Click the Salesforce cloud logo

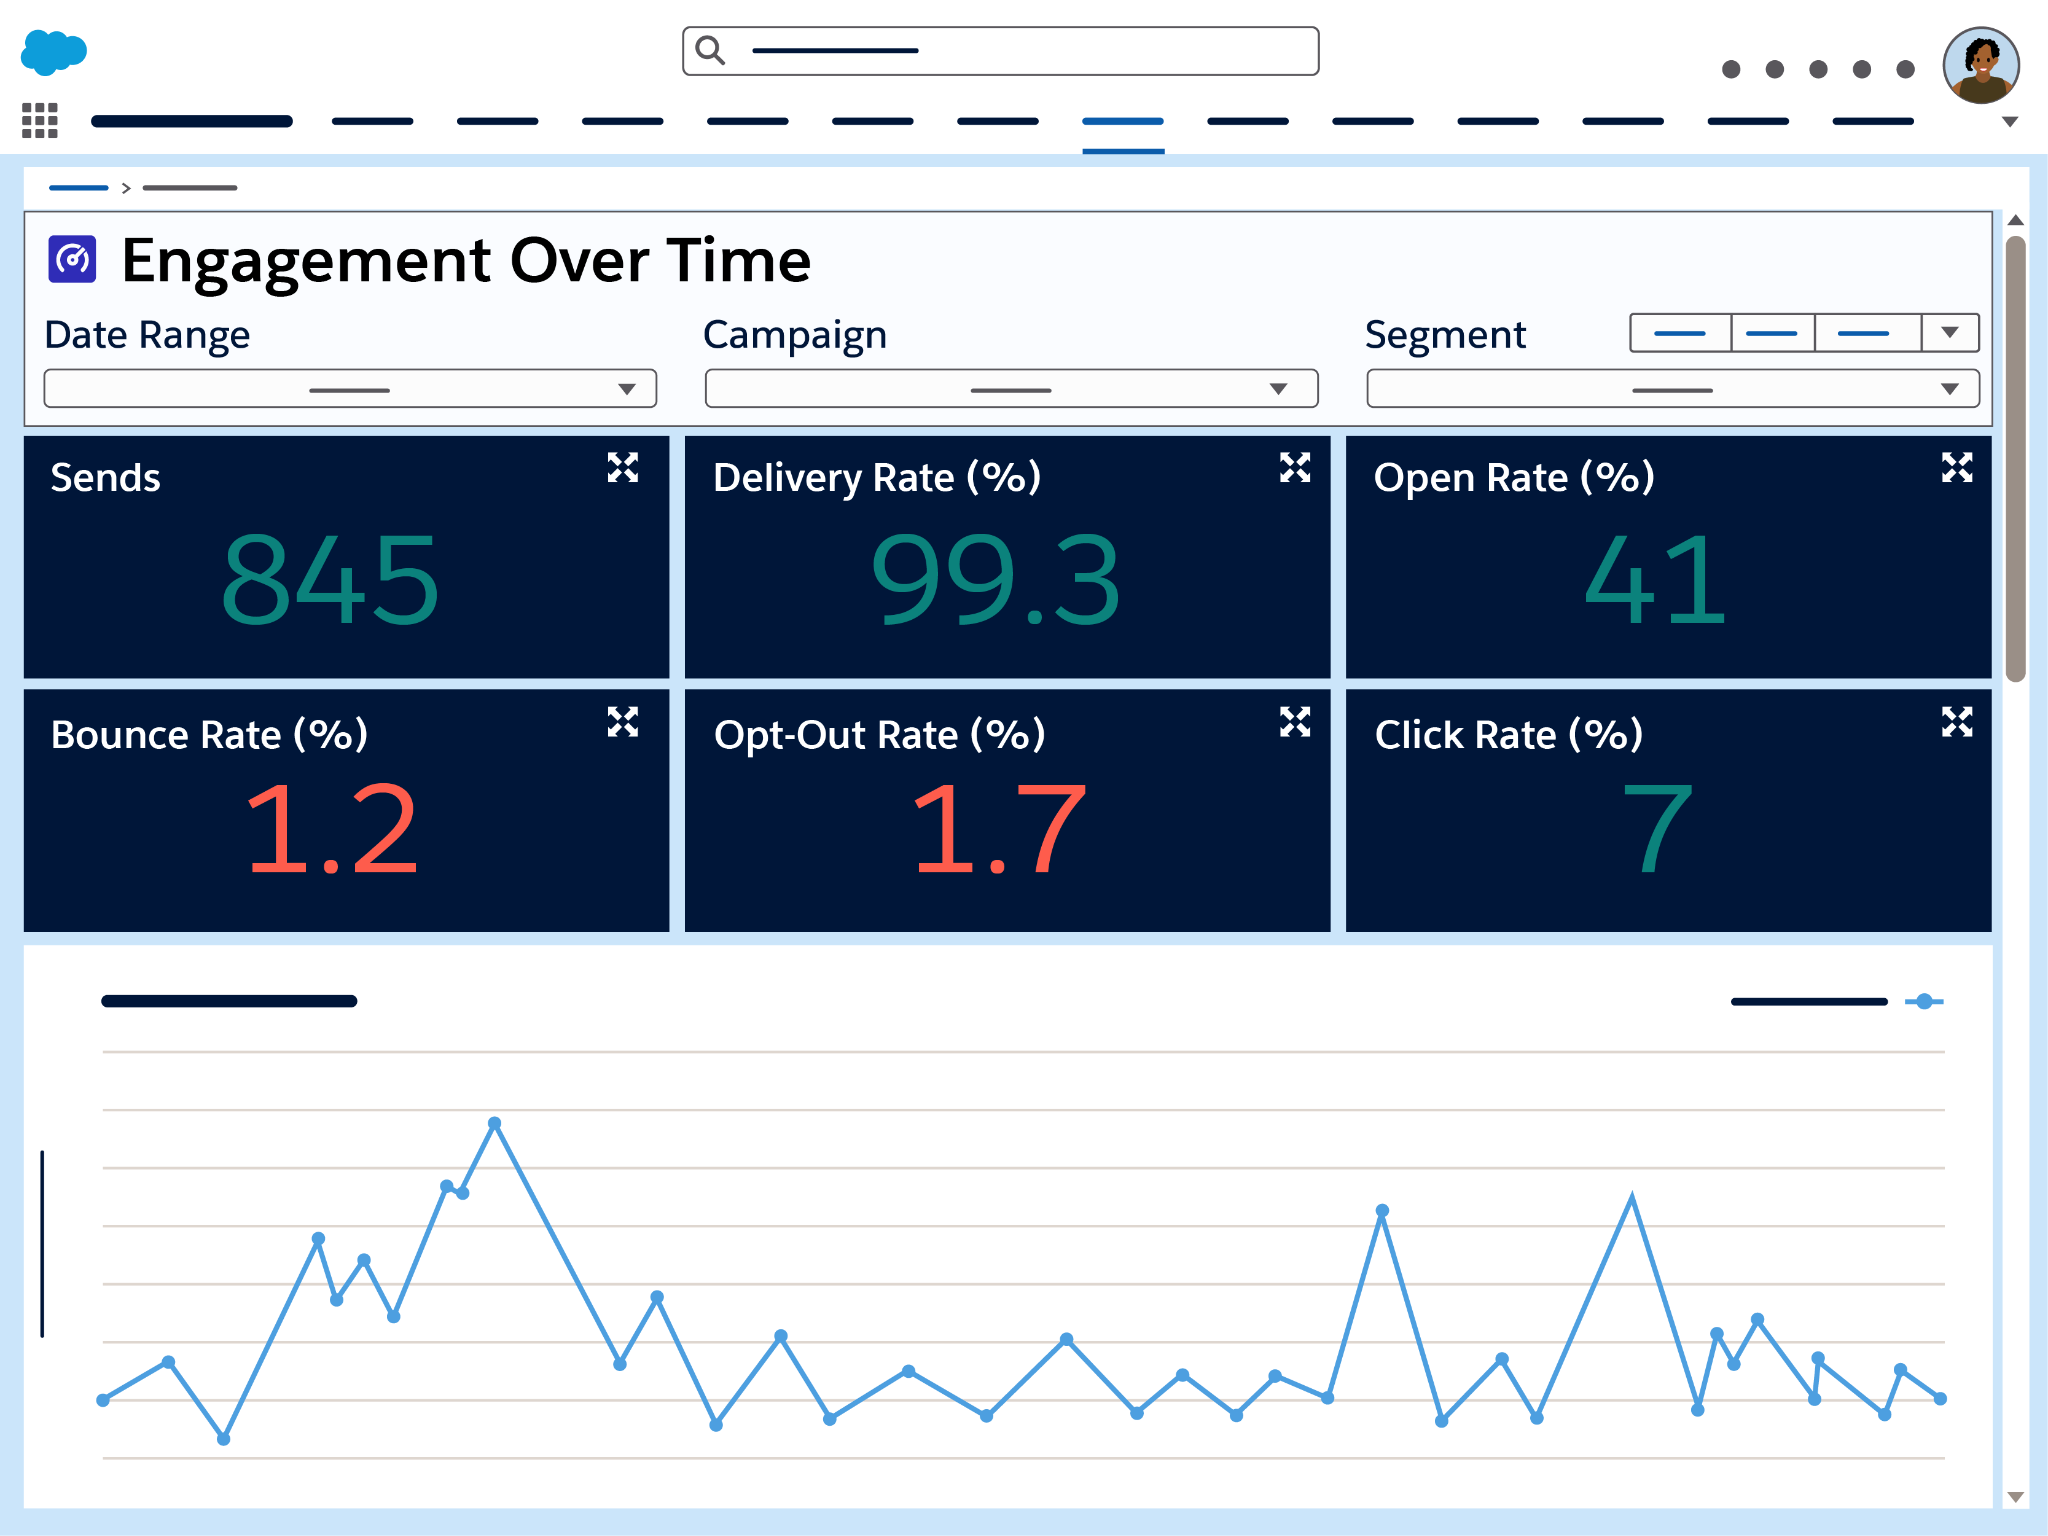click(54, 52)
